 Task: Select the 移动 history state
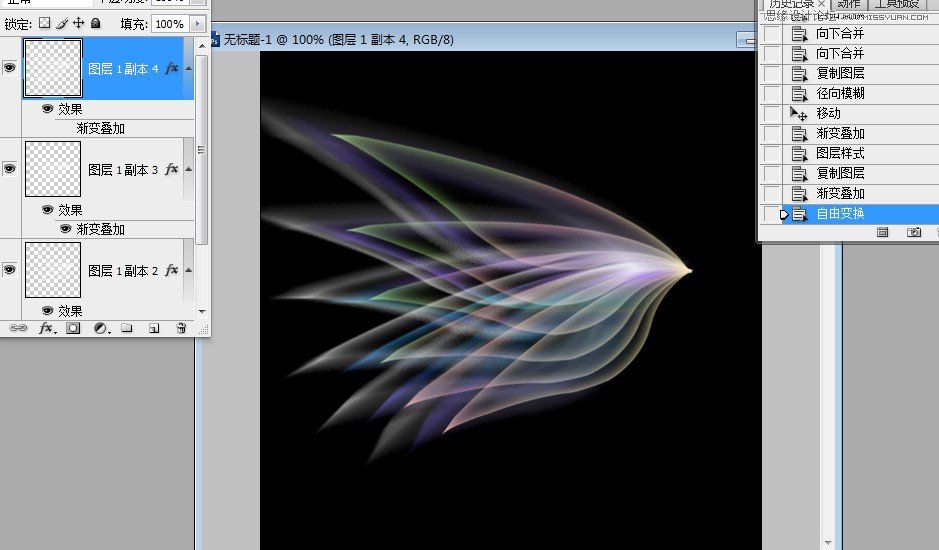(828, 113)
